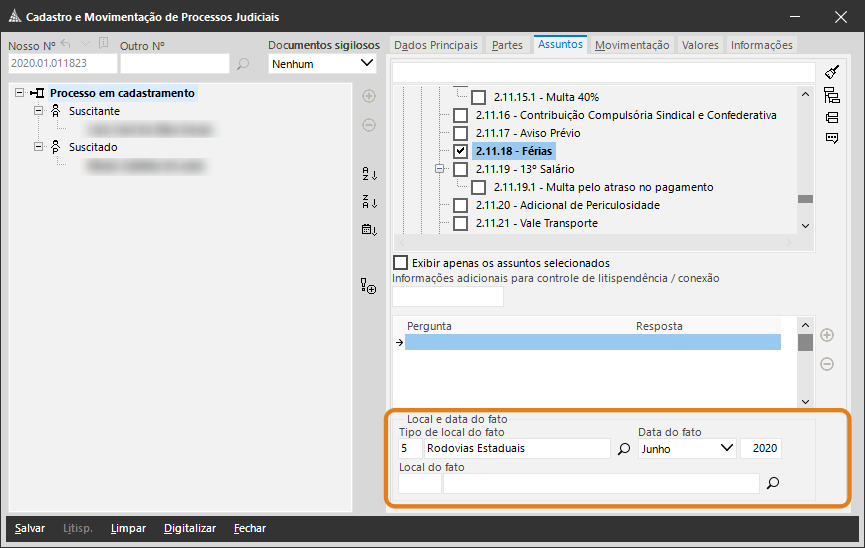865x548 pixels.
Task: Click the magnifier next to Tipo de local do fato
Action: click(624, 449)
